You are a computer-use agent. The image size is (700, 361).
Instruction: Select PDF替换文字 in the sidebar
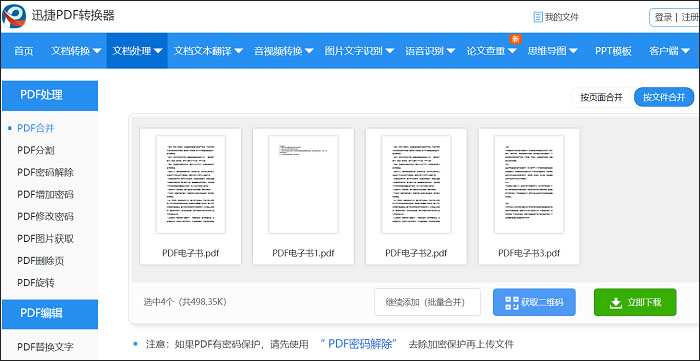(46, 347)
